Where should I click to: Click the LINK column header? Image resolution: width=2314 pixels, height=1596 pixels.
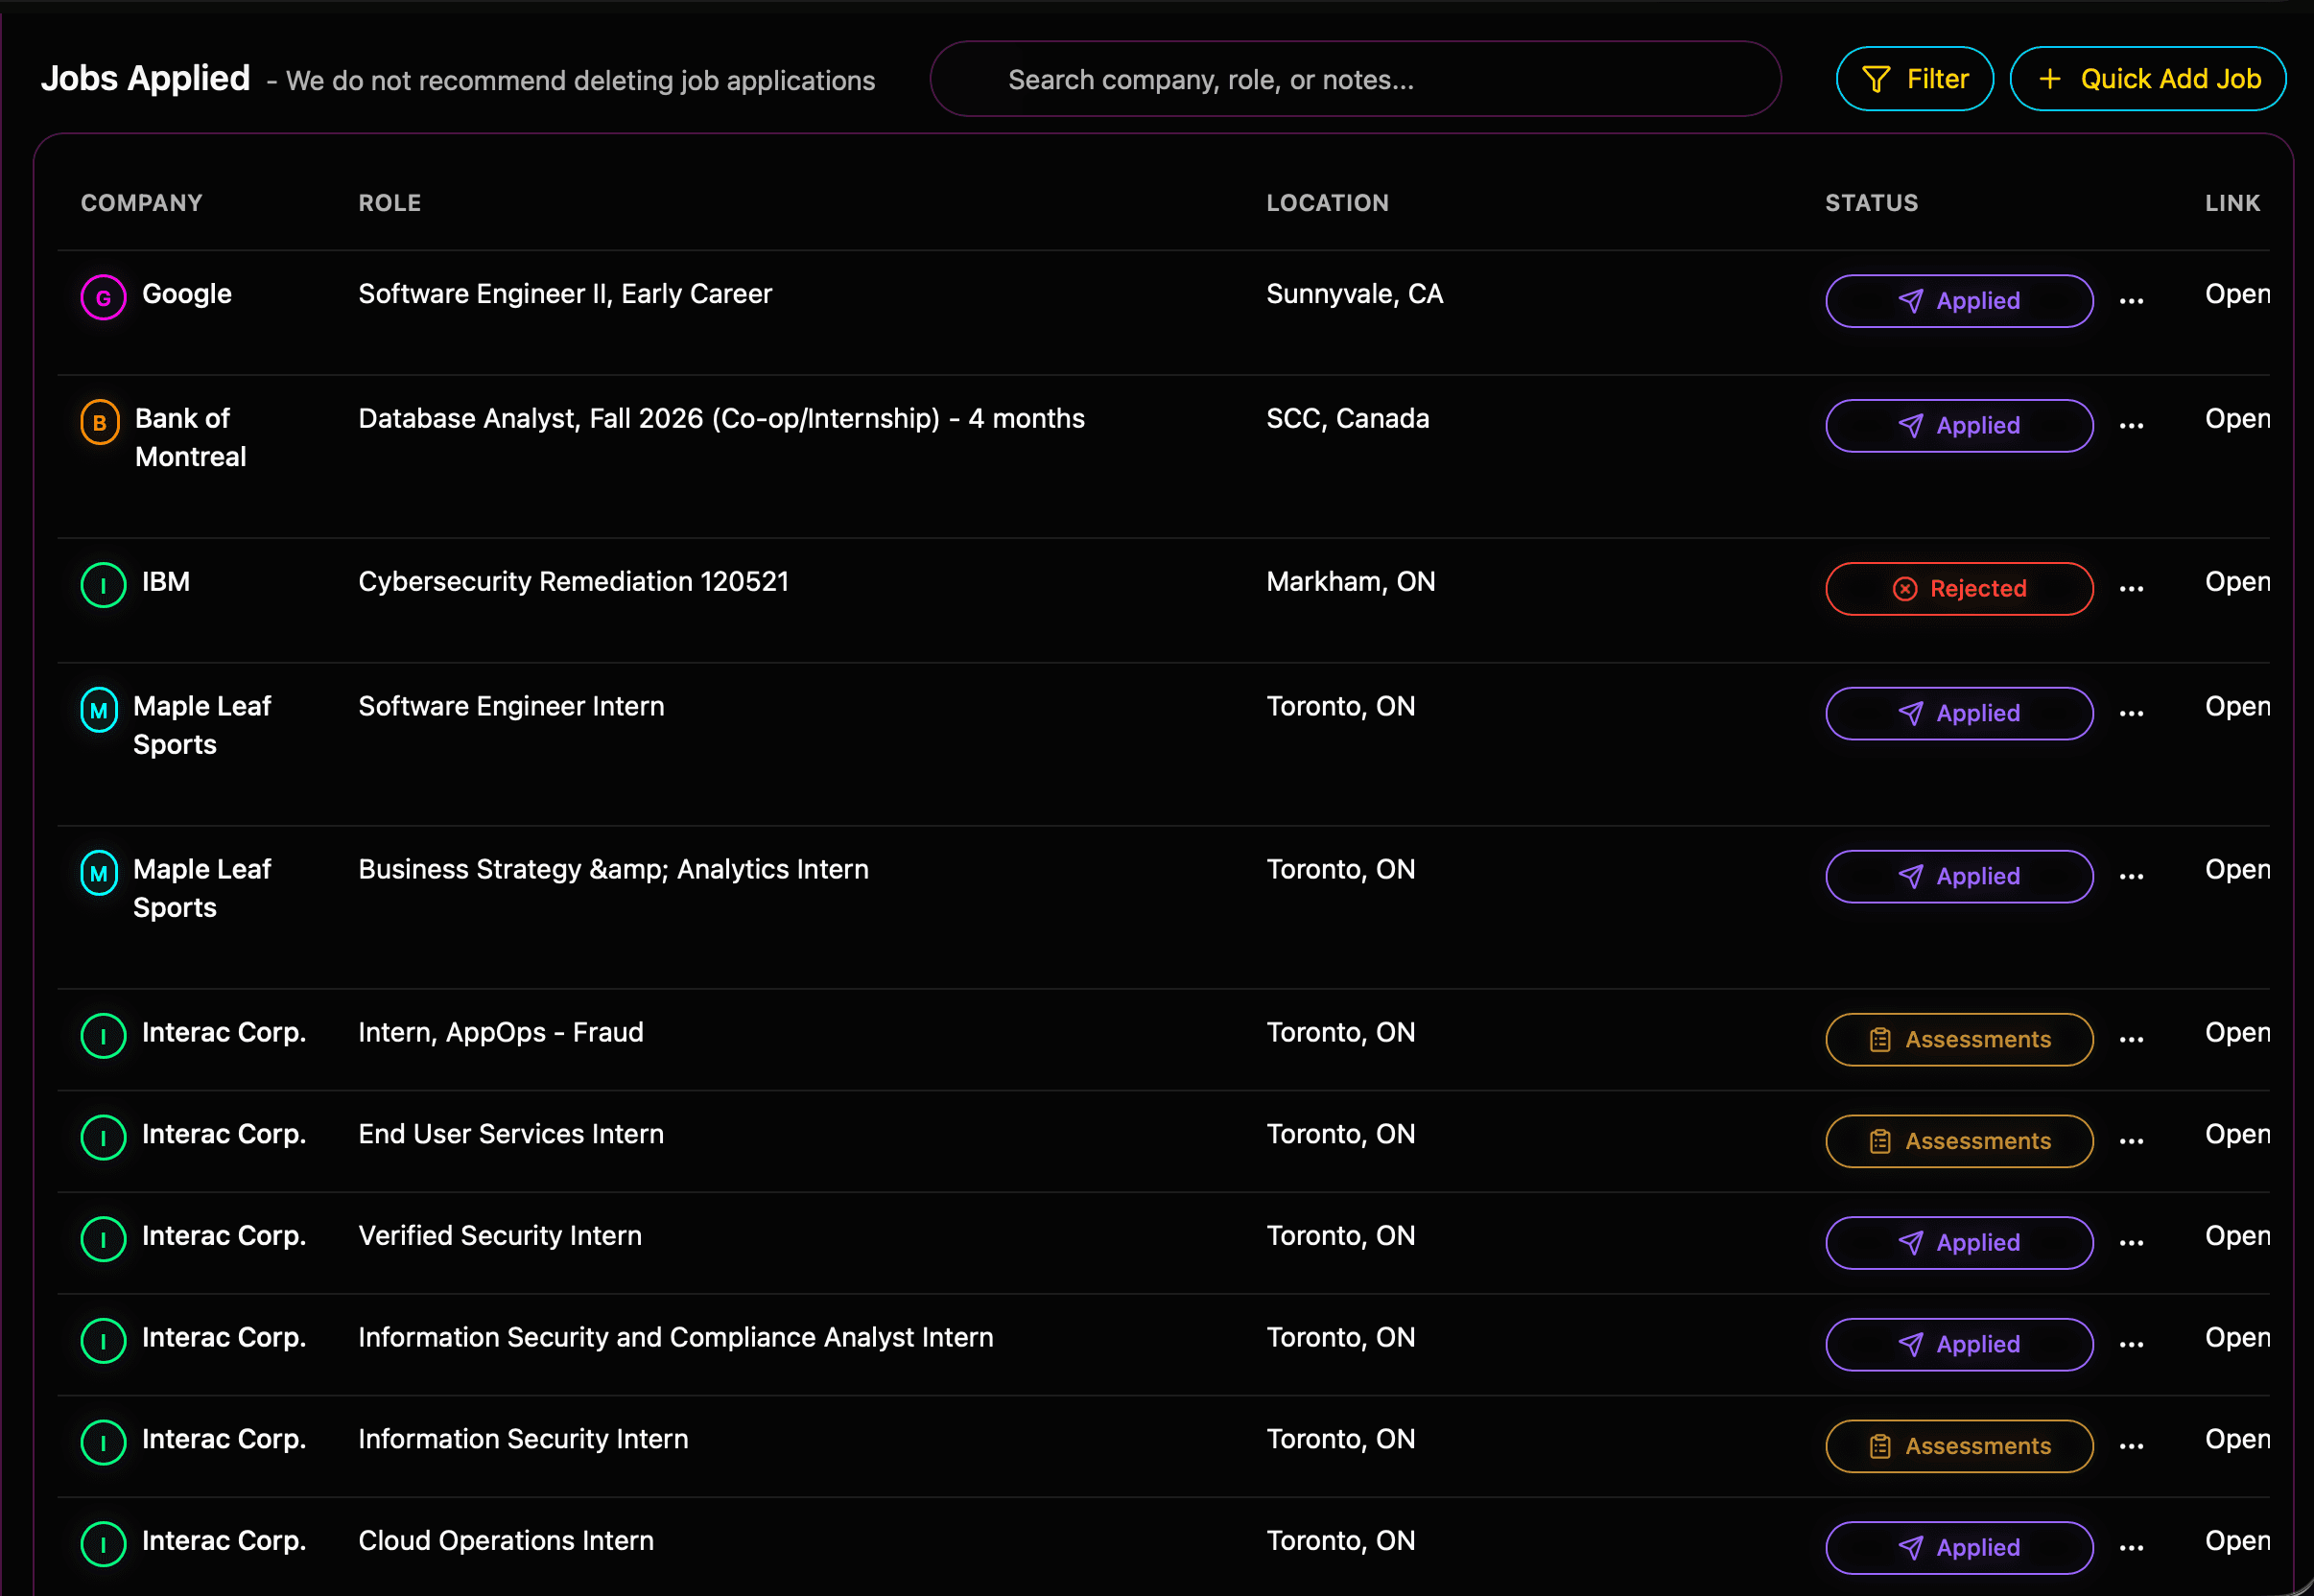(2232, 203)
